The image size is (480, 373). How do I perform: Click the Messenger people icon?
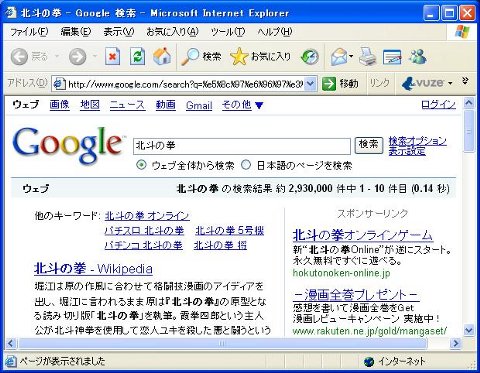tap(418, 56)
